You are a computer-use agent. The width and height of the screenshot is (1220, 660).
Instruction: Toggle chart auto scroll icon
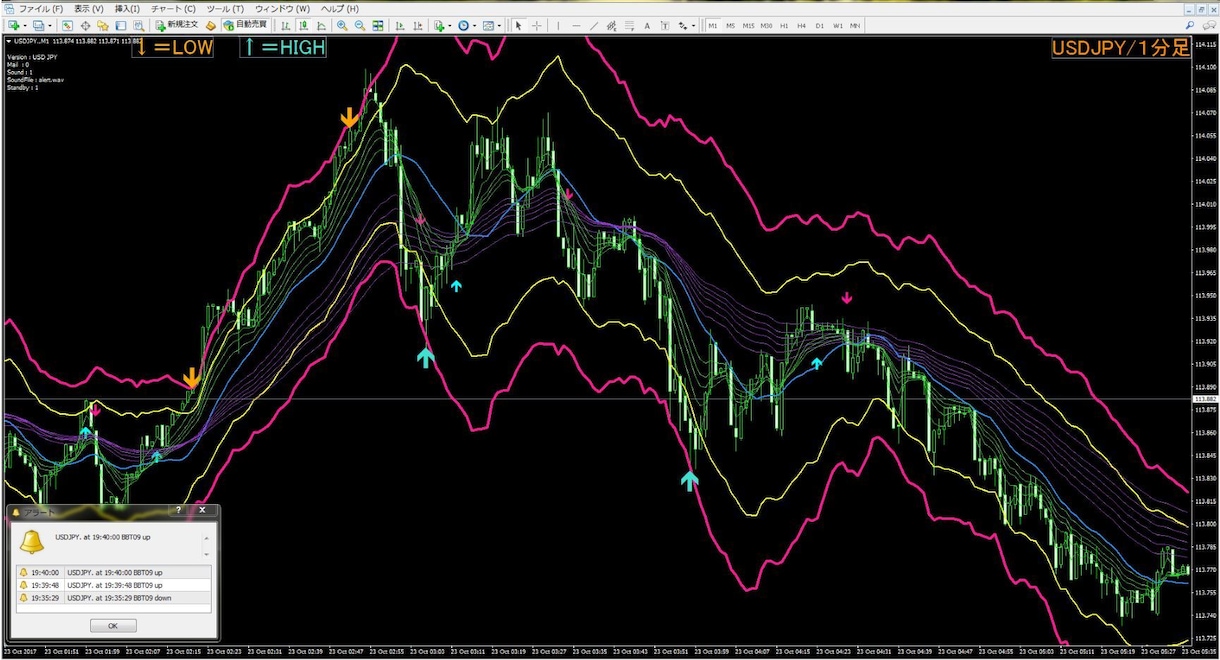point(400,25)
